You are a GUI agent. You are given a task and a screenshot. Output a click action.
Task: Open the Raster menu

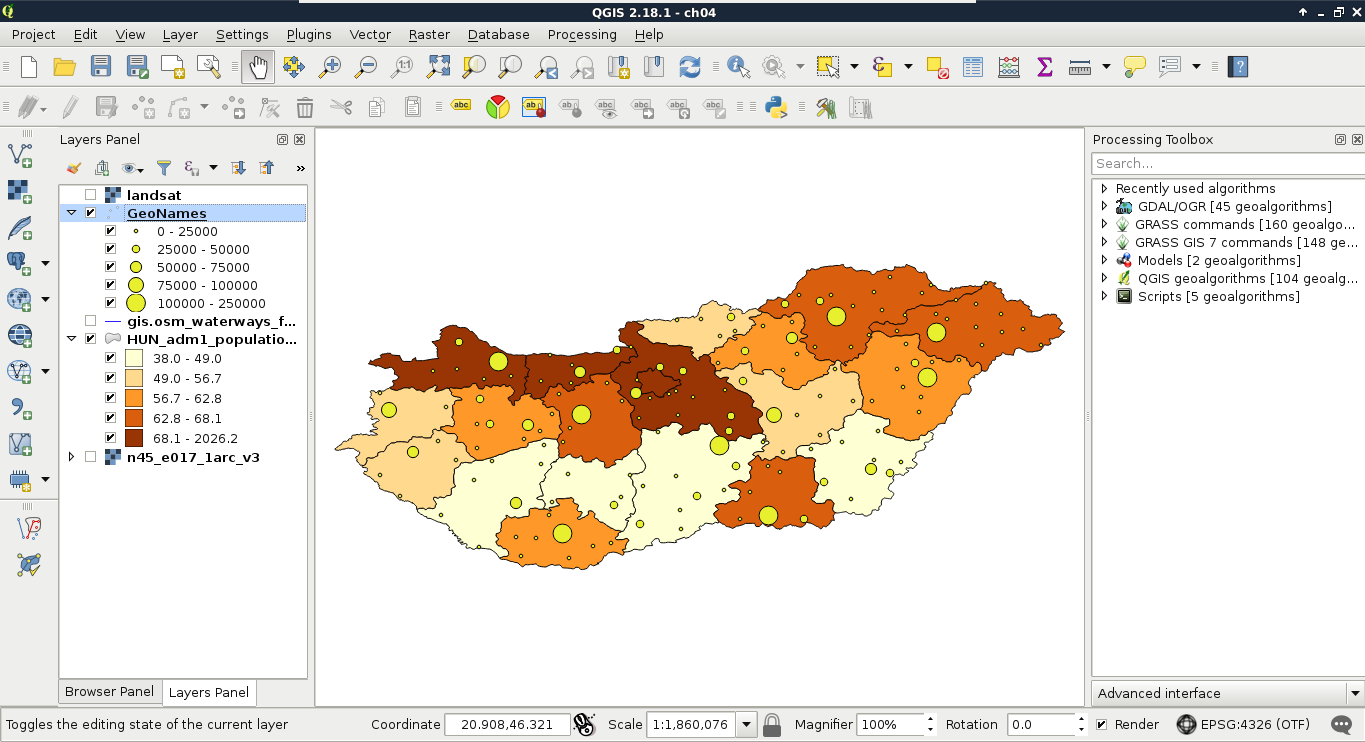[429, 34]
